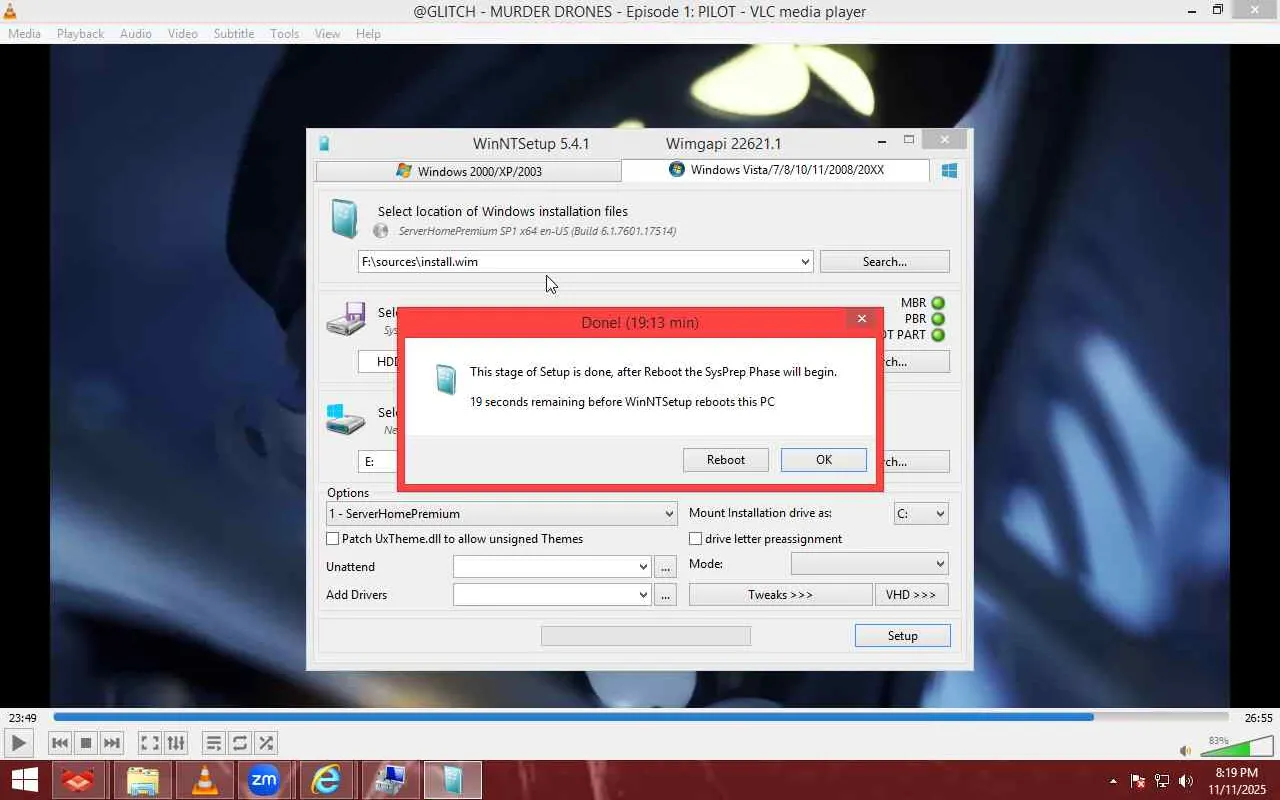Open the VHD >>> options
Viewport: 1280px width, 800px height.
coord(911,595)
